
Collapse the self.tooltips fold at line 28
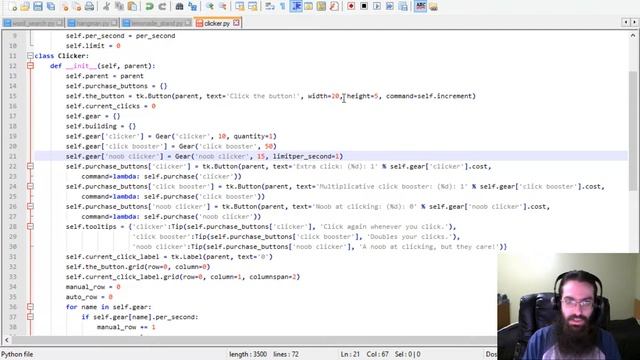[30, 226]
